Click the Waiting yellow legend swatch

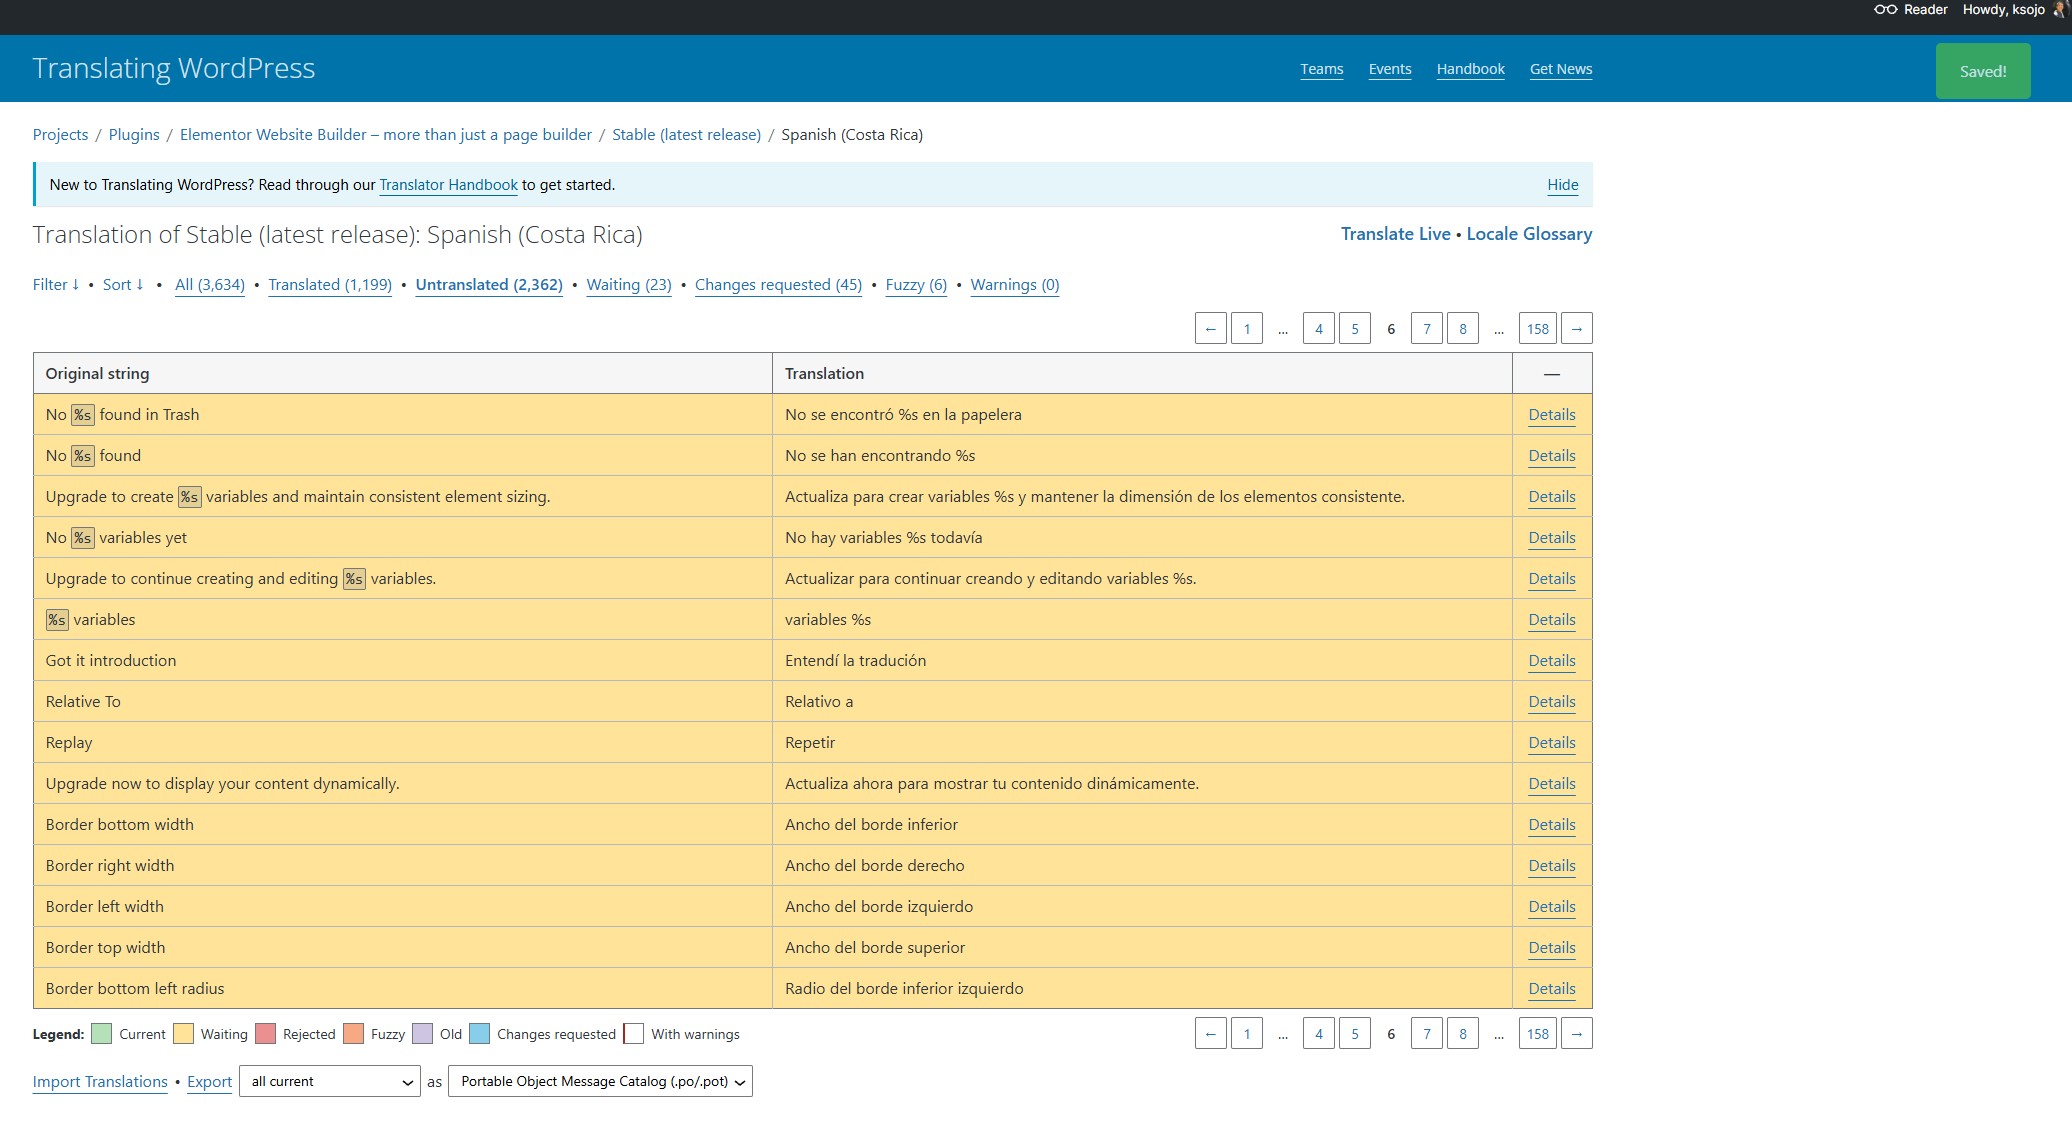click(183, 1034)
